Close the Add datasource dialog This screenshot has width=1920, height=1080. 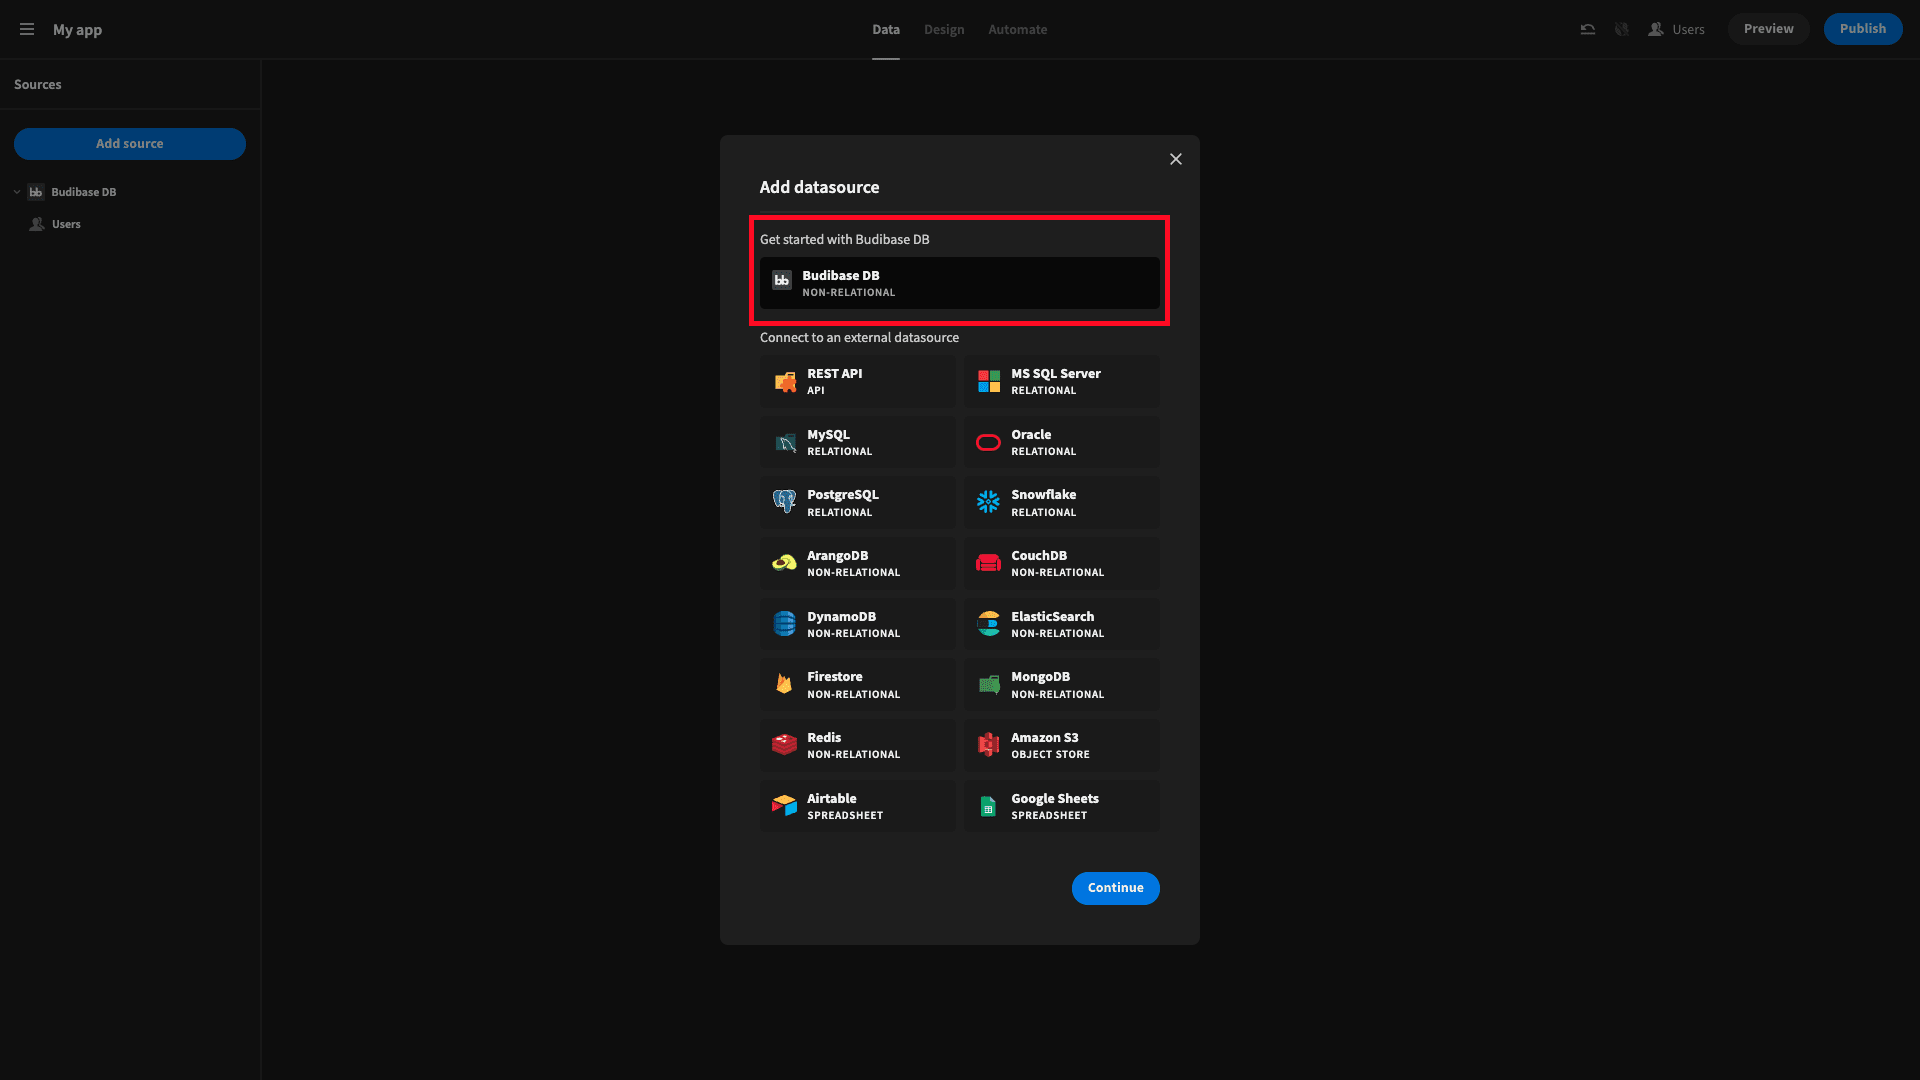click(x=1176, y=159)
